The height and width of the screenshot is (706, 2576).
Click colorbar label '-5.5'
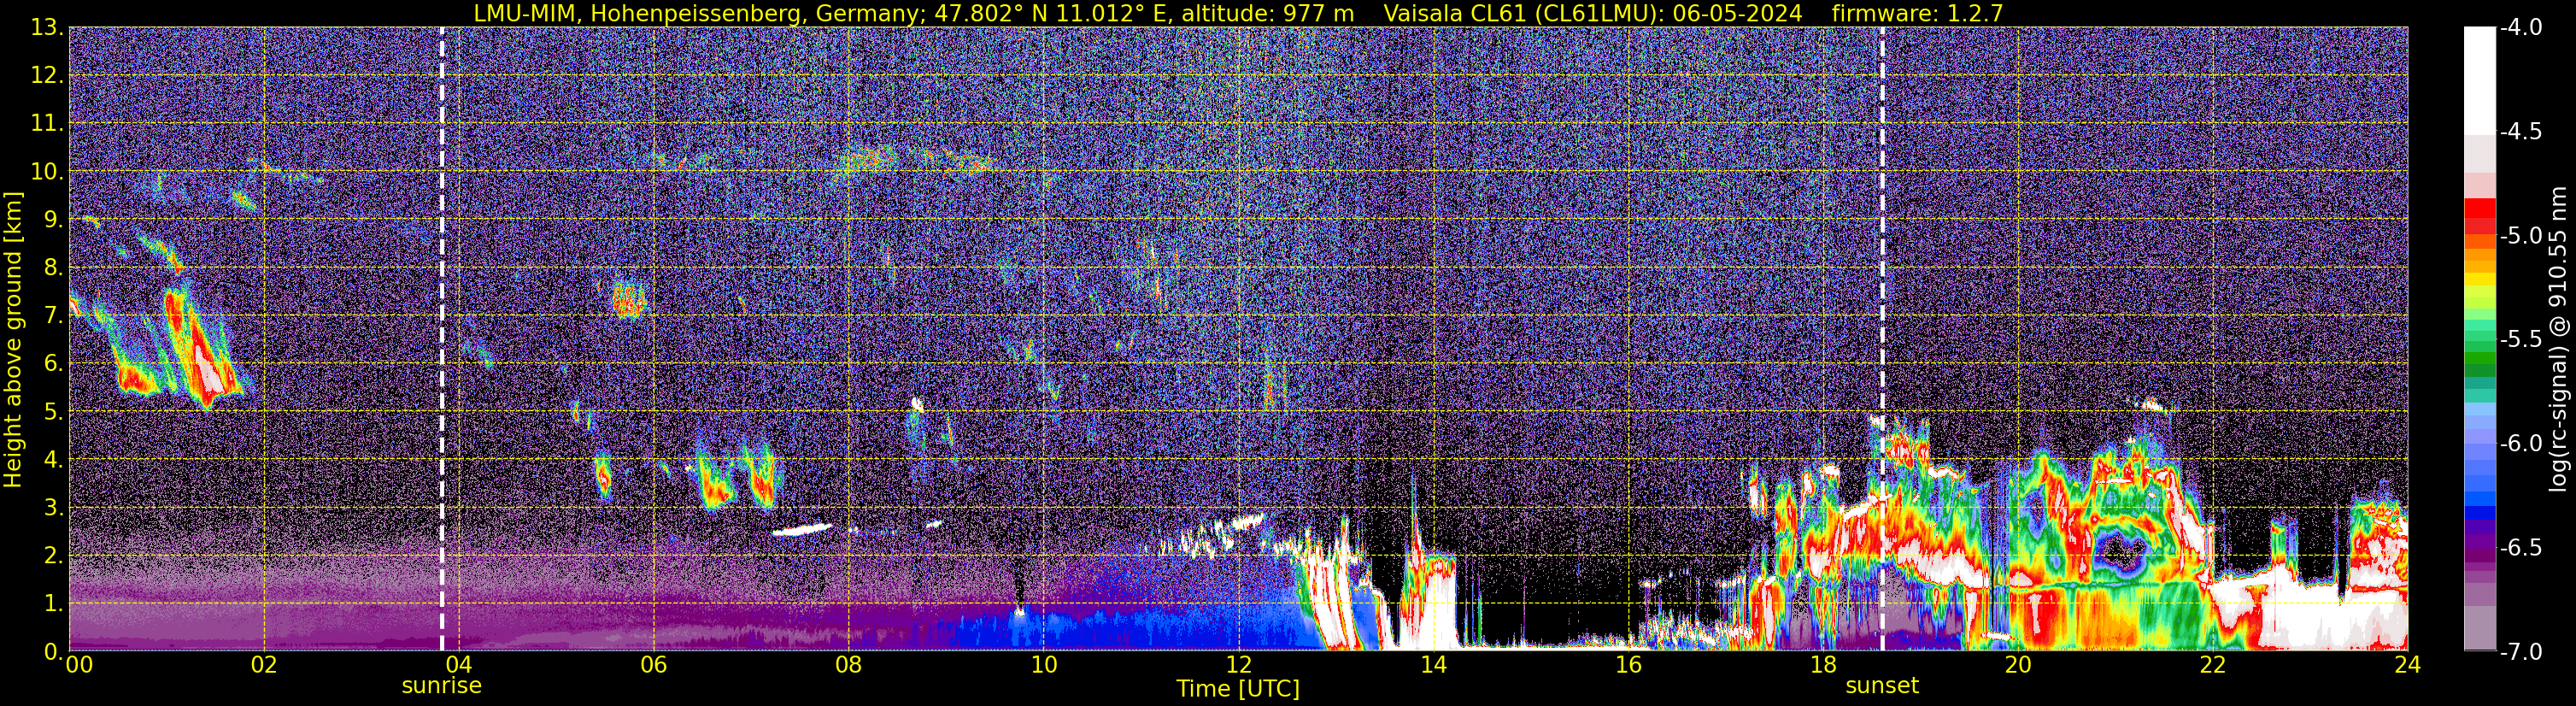coord(2520,340)
